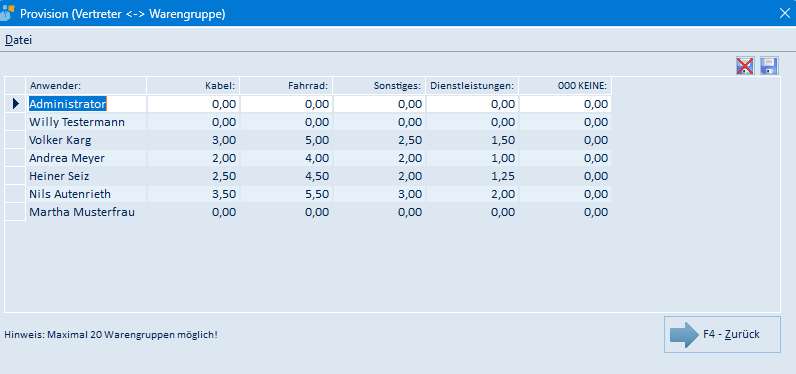
Task: Click row selector beside Heiner Seiz
Action: coord(15,176)
